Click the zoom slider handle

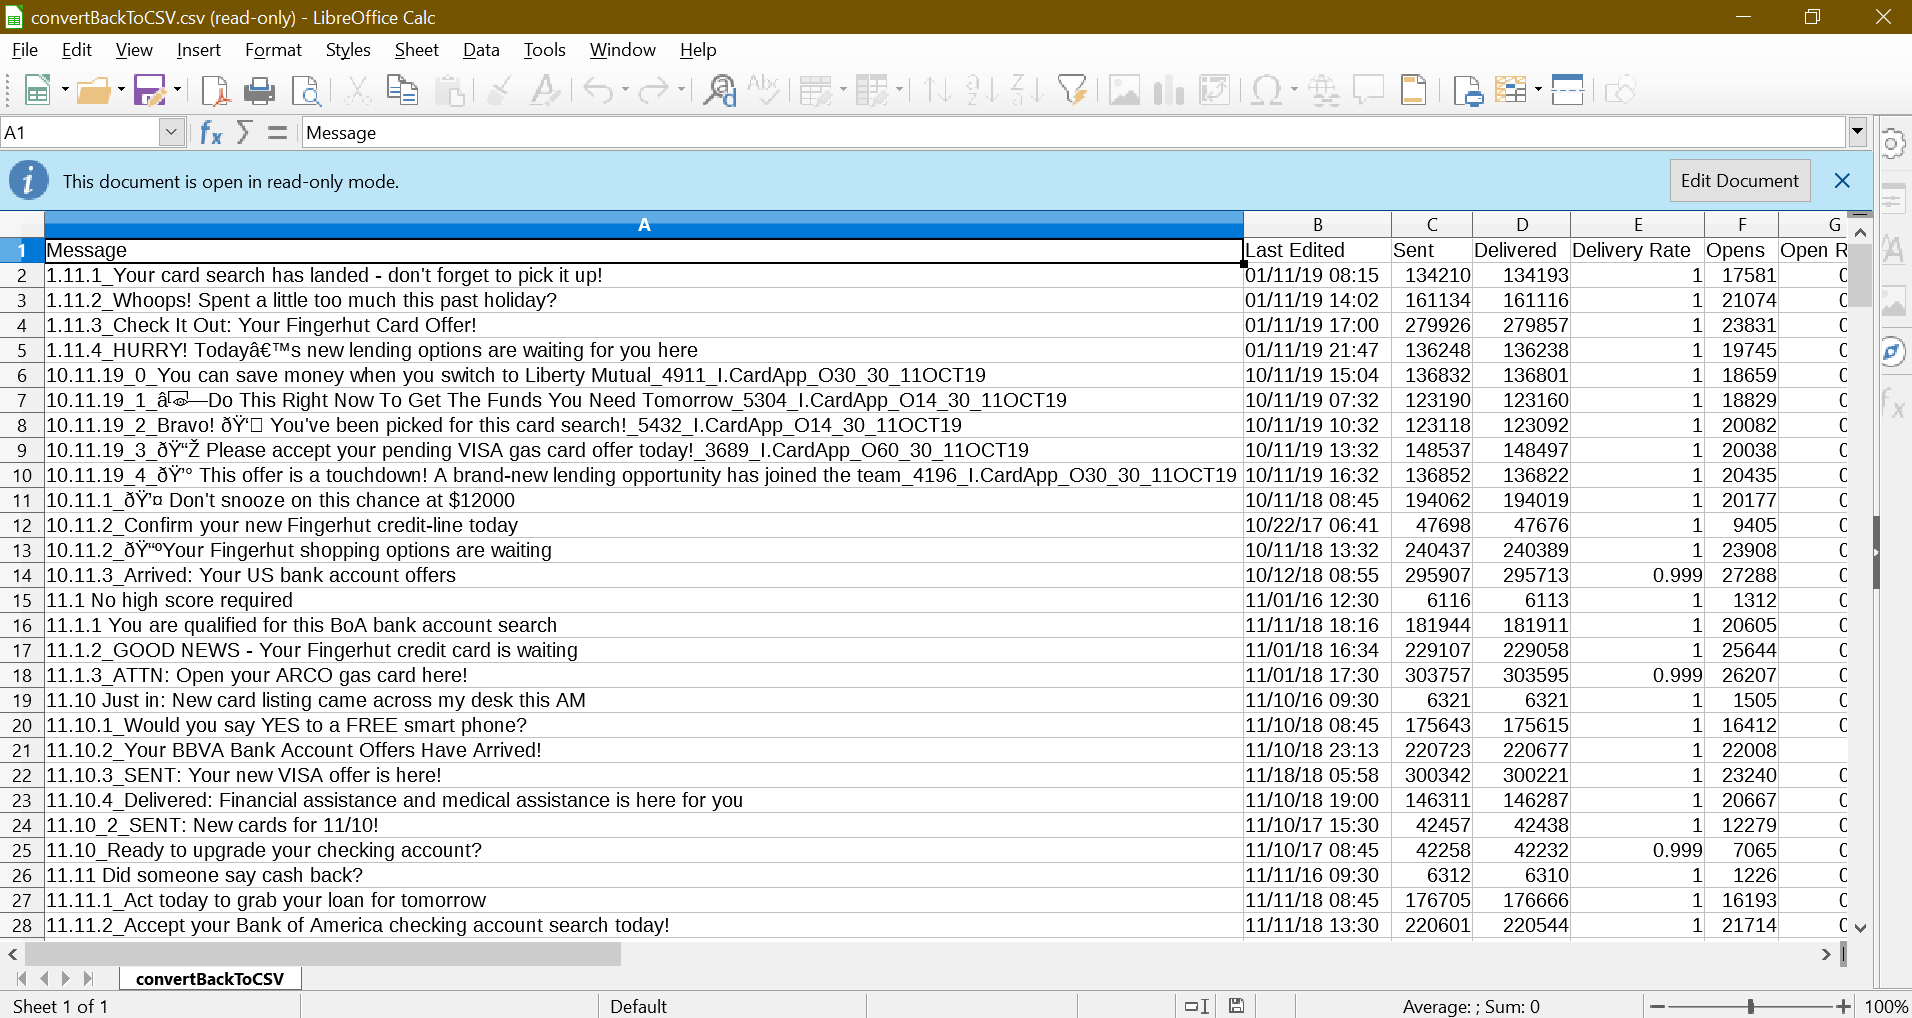(1750, 1006)
